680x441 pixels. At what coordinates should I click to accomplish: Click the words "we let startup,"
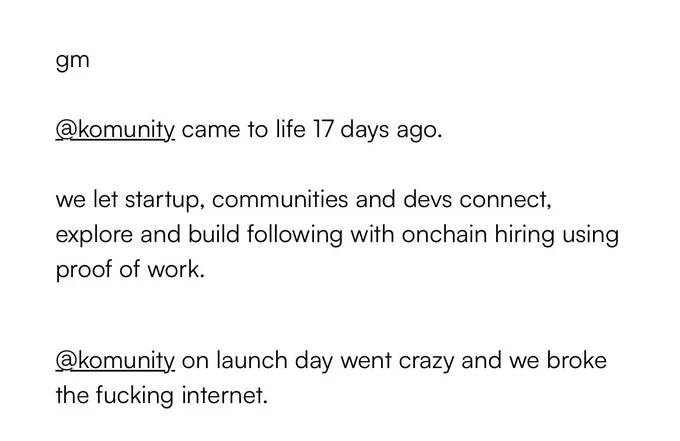[130, 200]
